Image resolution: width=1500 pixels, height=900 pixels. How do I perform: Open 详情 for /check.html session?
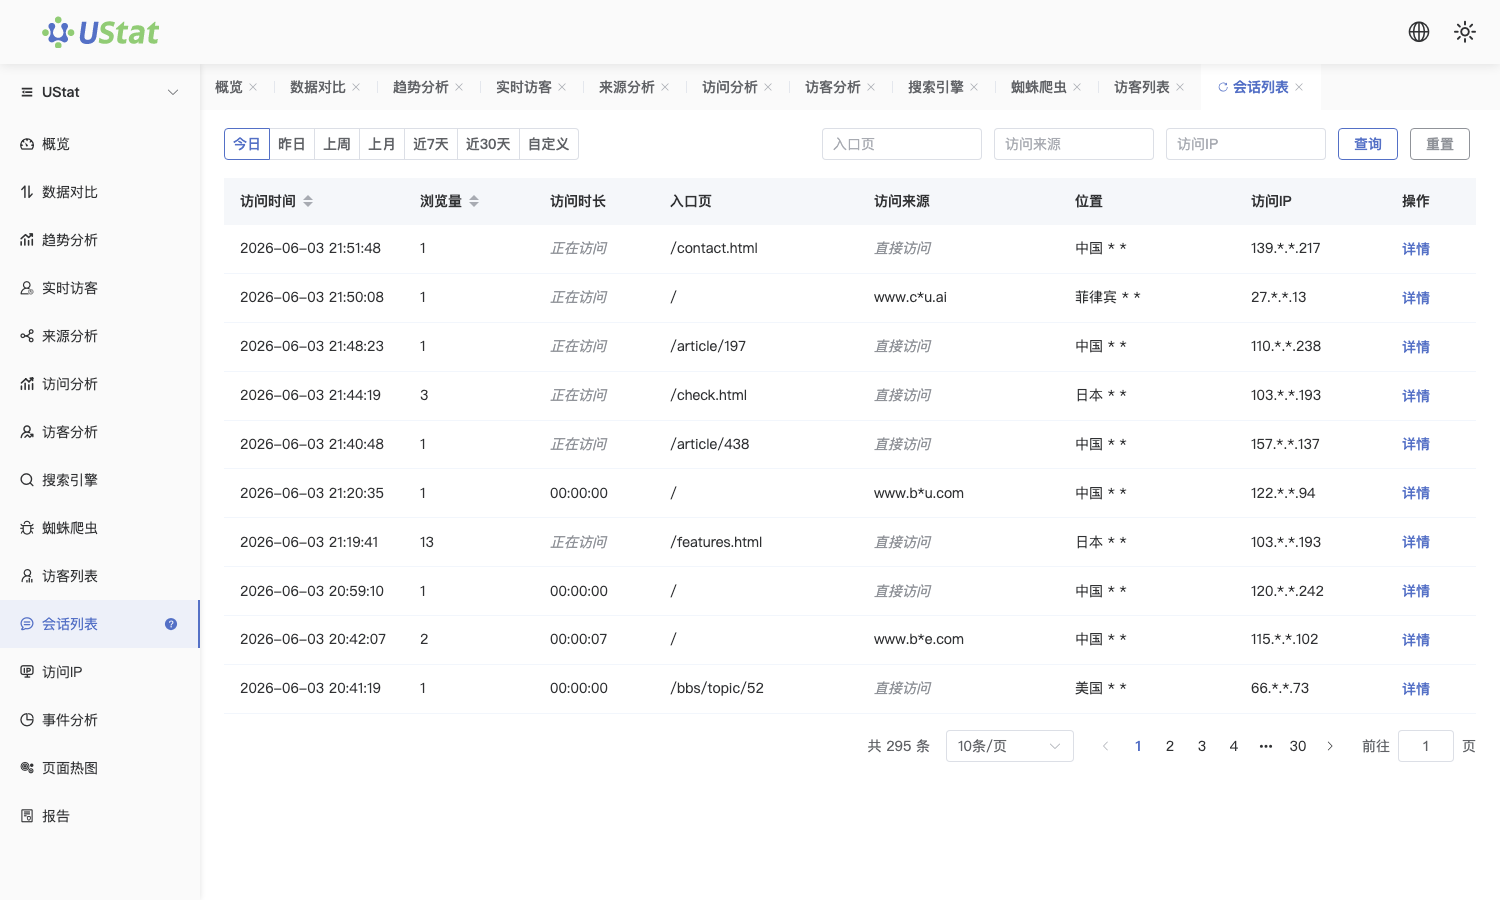tap(1416, 396)
